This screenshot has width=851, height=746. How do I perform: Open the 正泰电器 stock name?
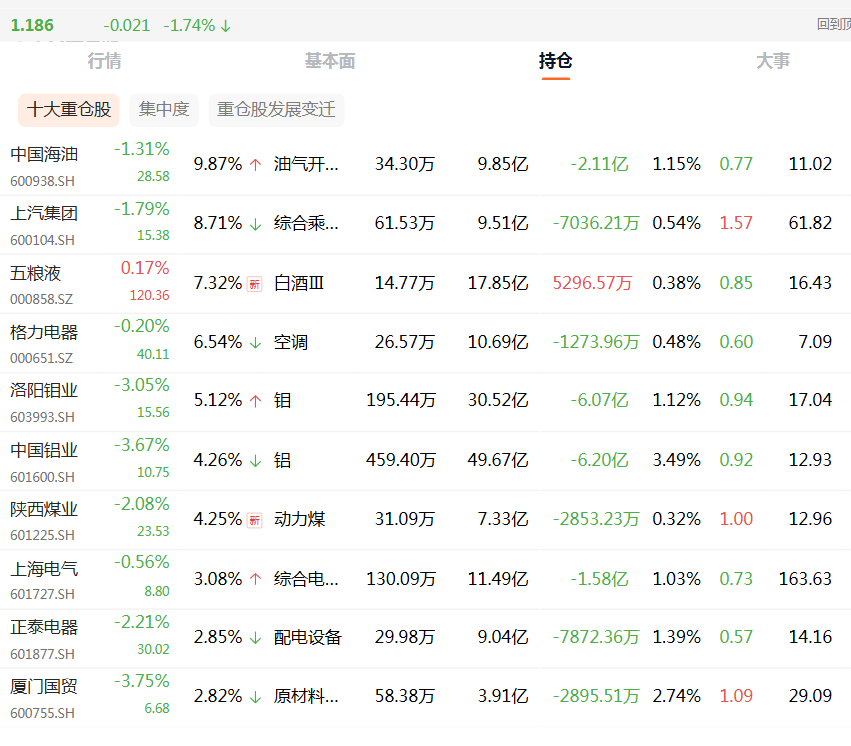(44, 627)
